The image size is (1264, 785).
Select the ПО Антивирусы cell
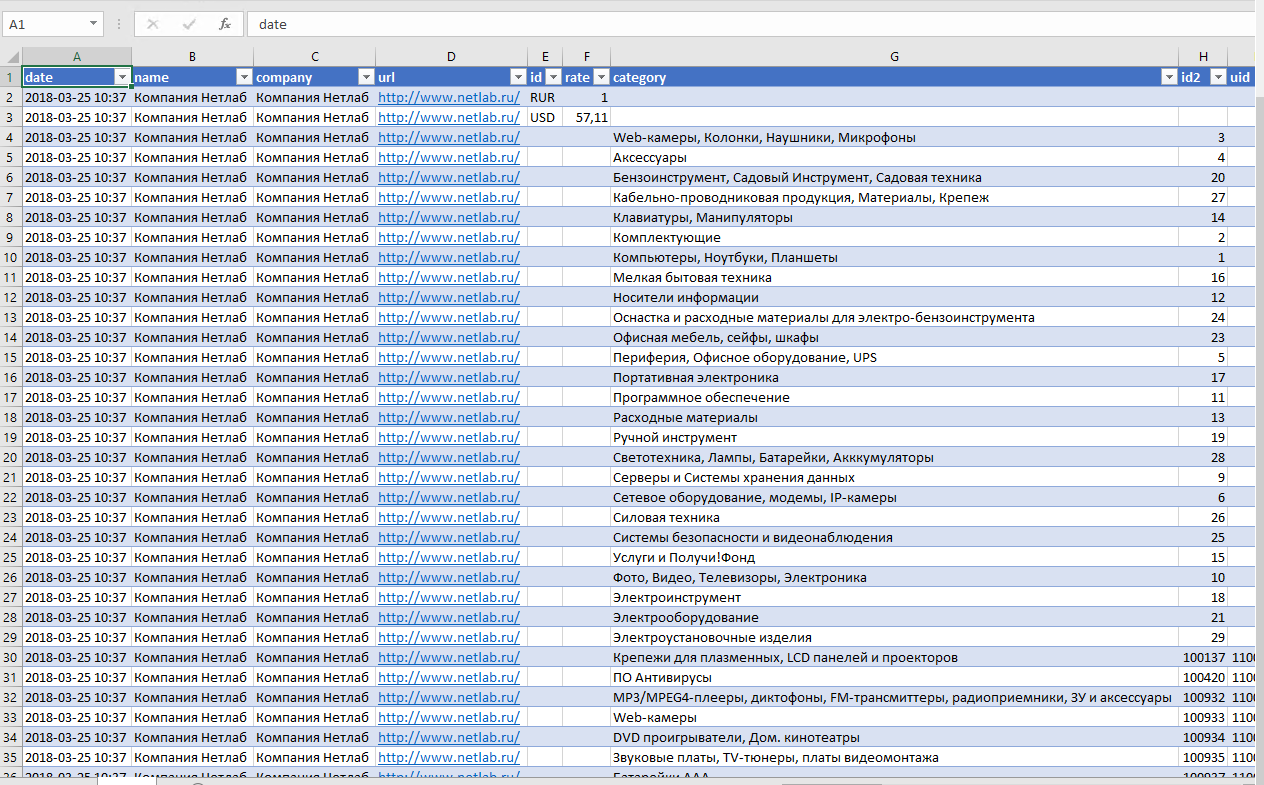(894, 677)
